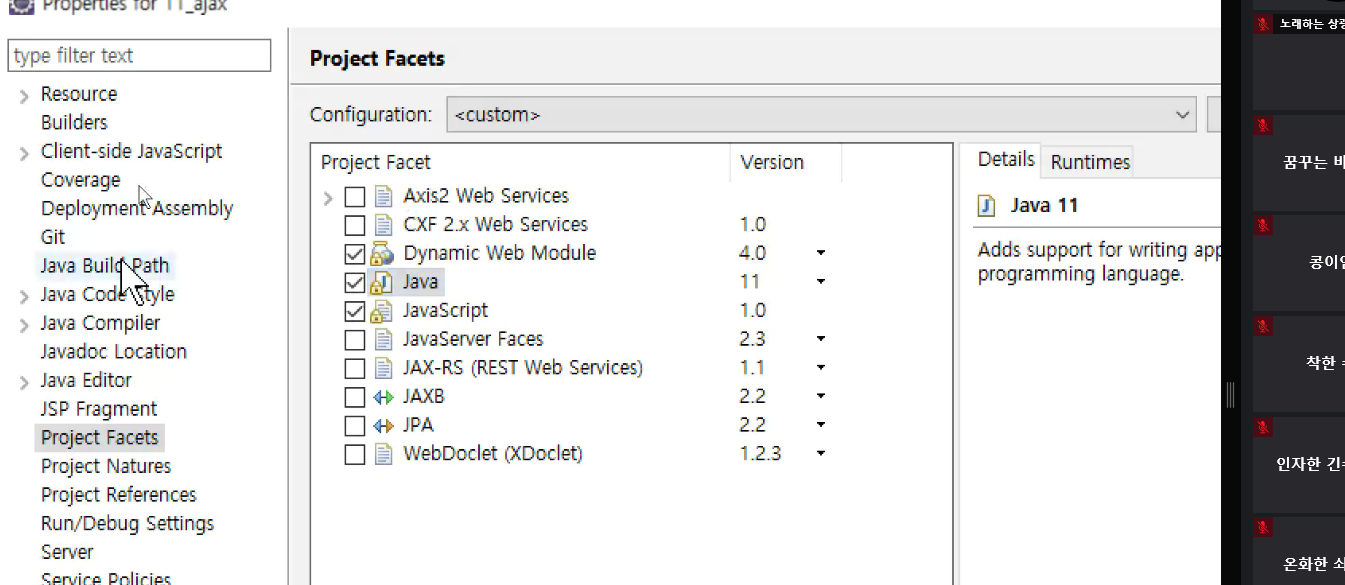
Task: Open JAX-RS version 1.1 dropdown
Action: (821, 368)
